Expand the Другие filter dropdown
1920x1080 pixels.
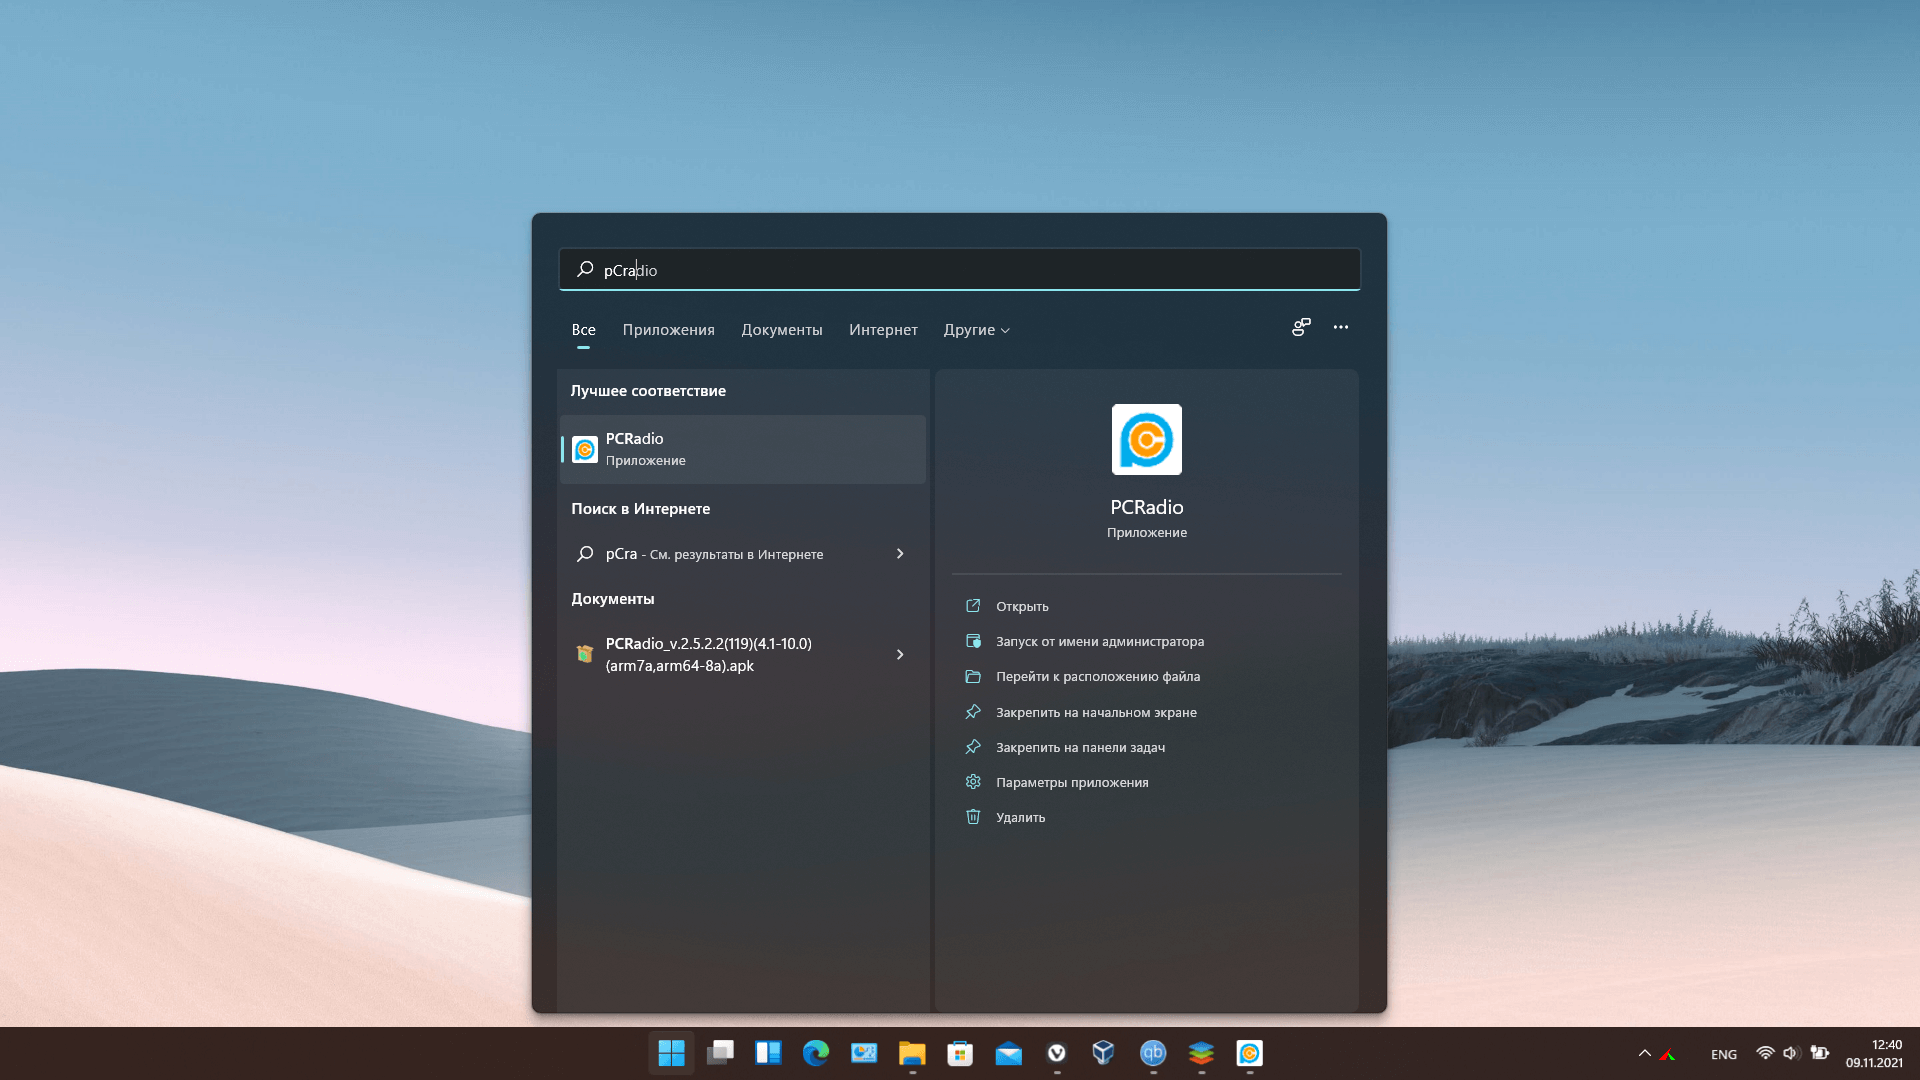pyautogui.click(x=976, y=330)
